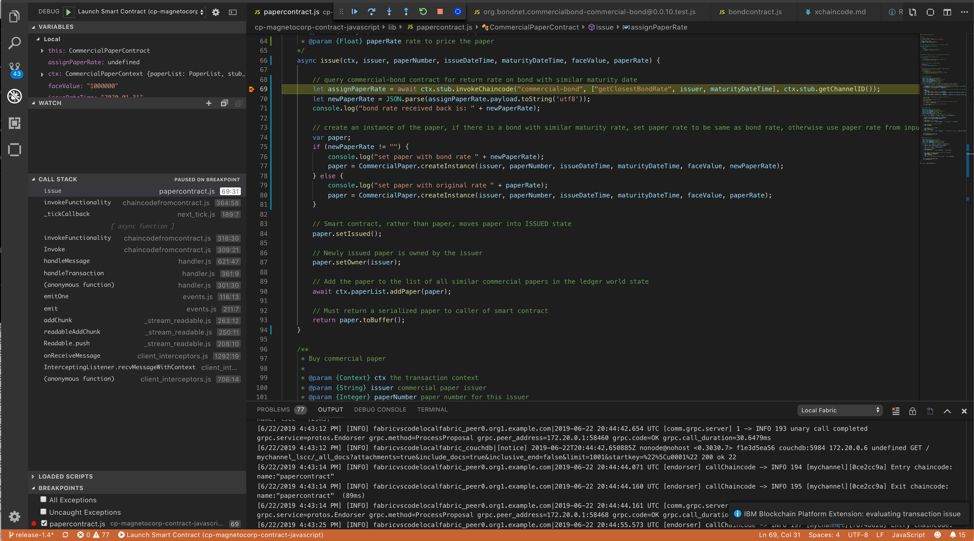Open the debug configuration Launch Smart Contract dropdown
The width and height of the screenshot is (974, 541).
tap(140, 12)
